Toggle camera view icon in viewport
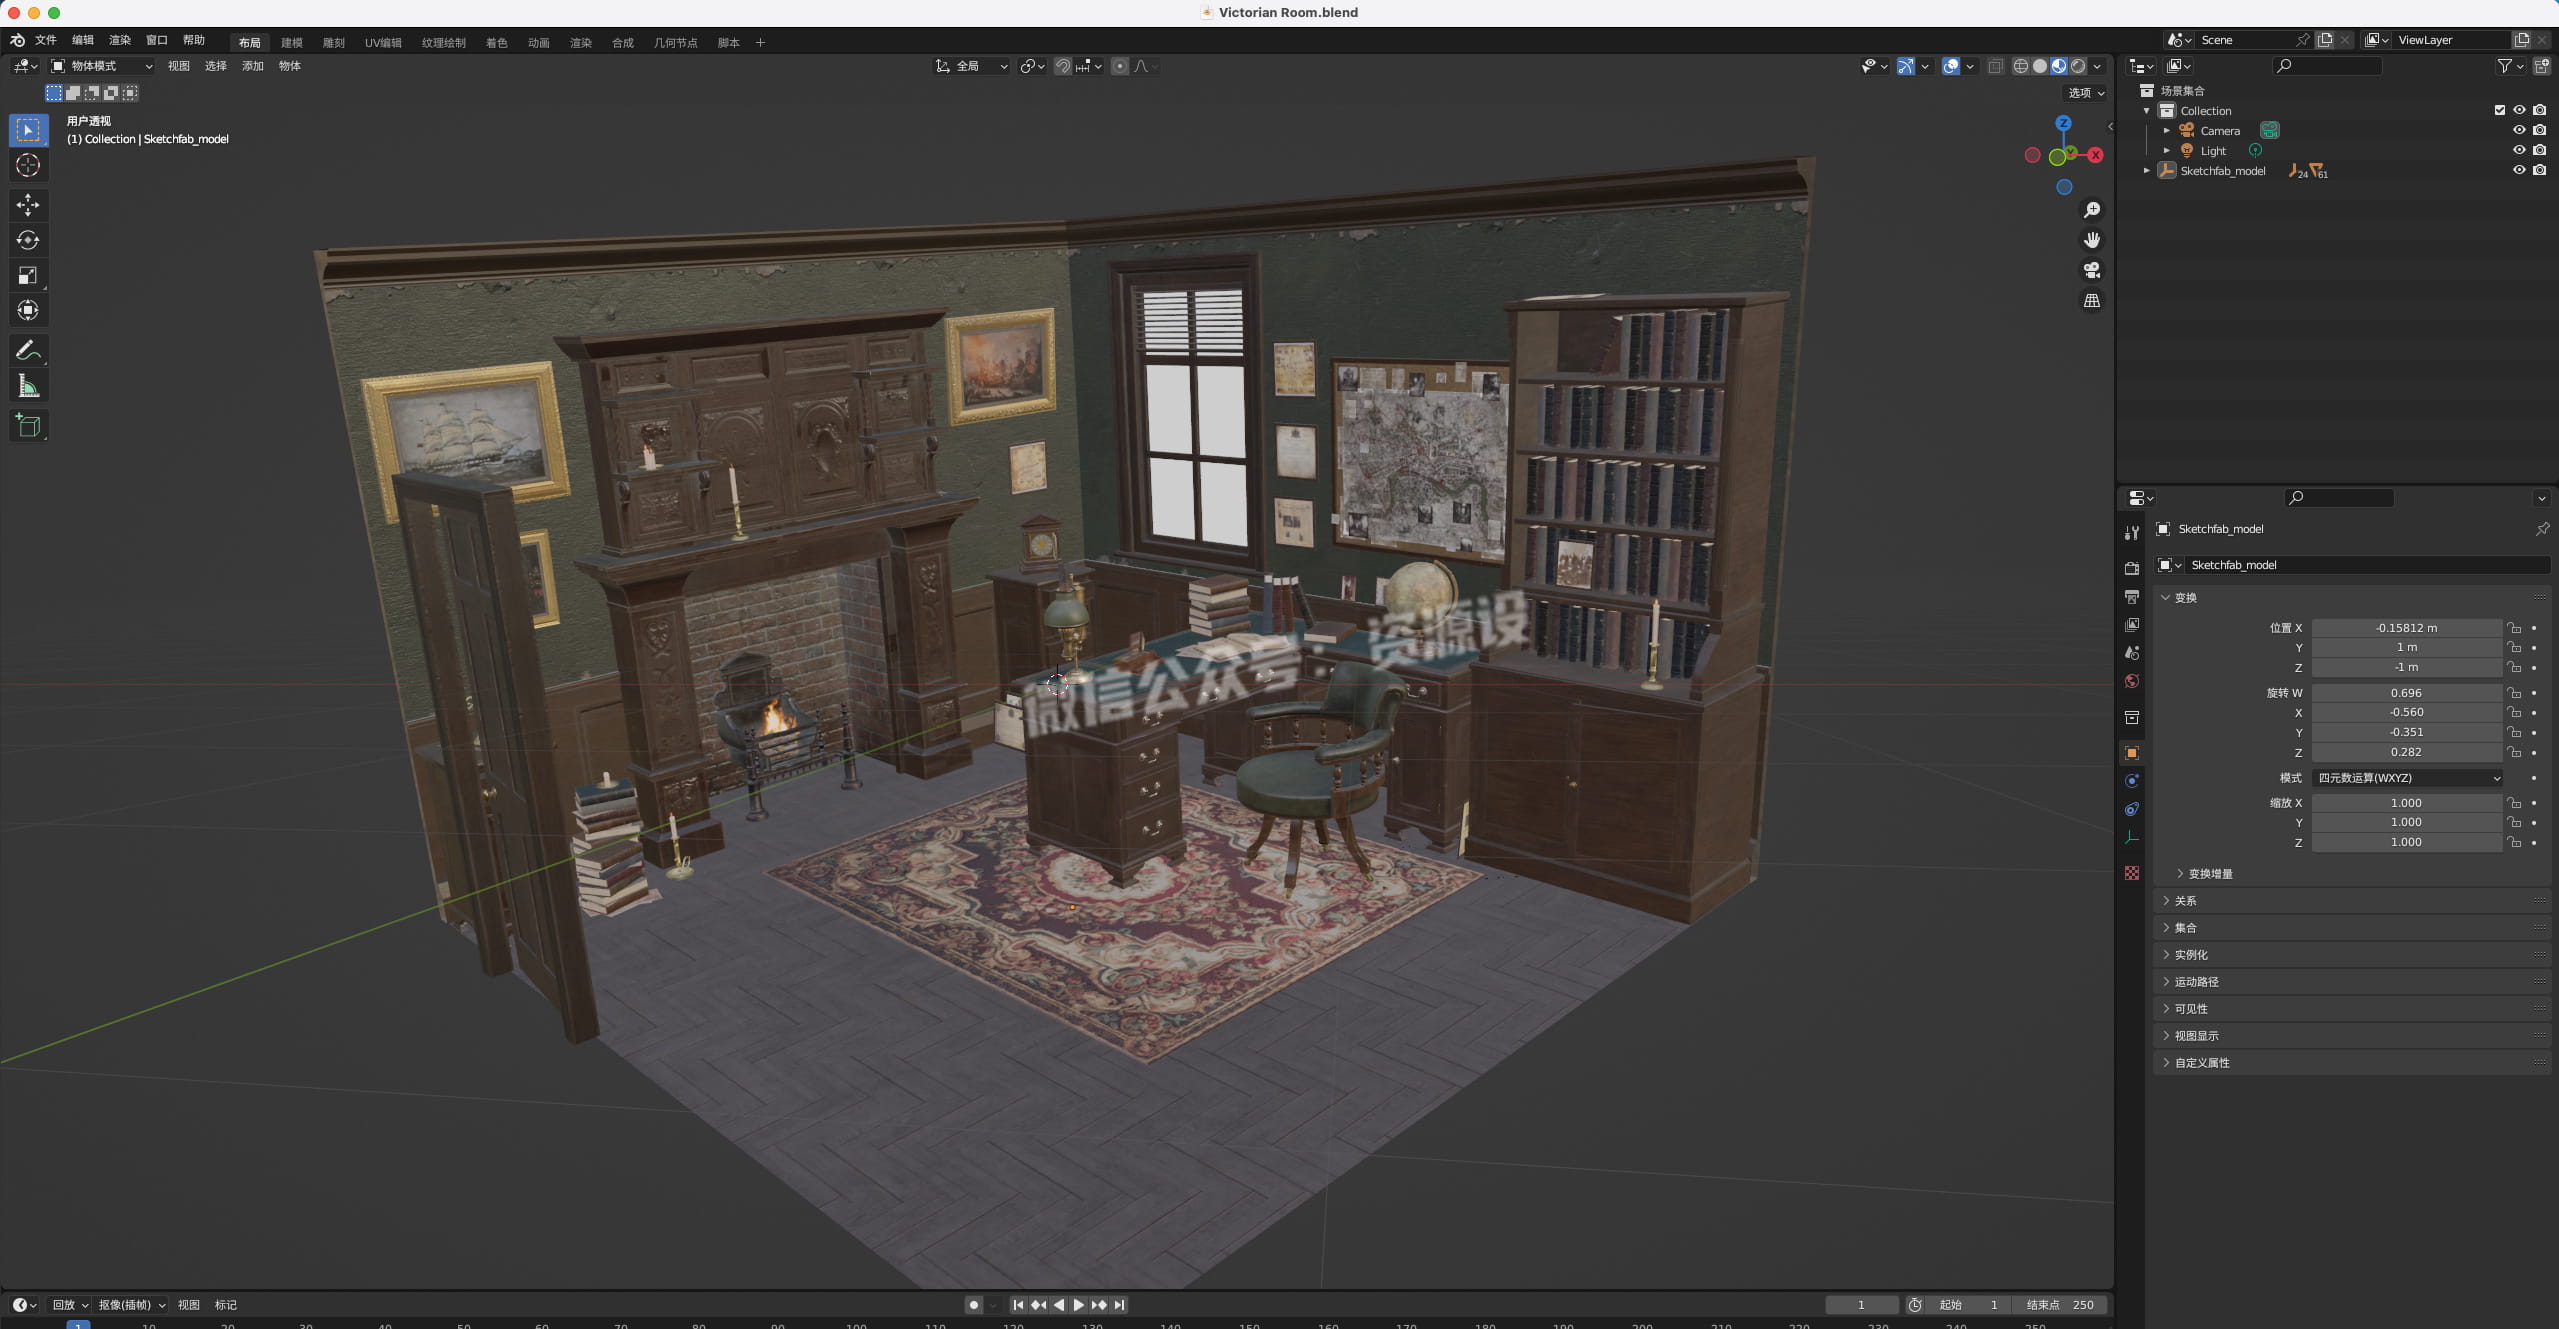 coord(2091,270)
